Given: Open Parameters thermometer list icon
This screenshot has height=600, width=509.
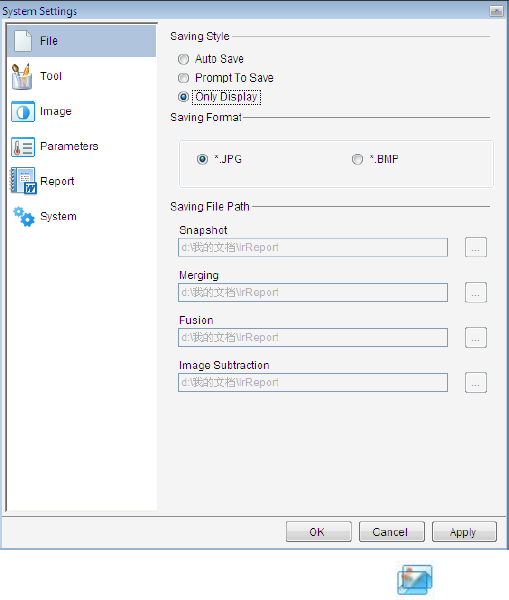Looking at the screenshot, I should (23, 147).
